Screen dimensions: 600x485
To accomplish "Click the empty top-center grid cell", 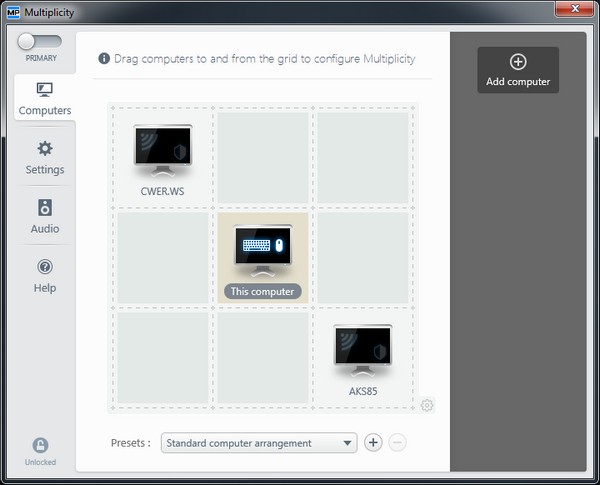I will coord(263,157).
